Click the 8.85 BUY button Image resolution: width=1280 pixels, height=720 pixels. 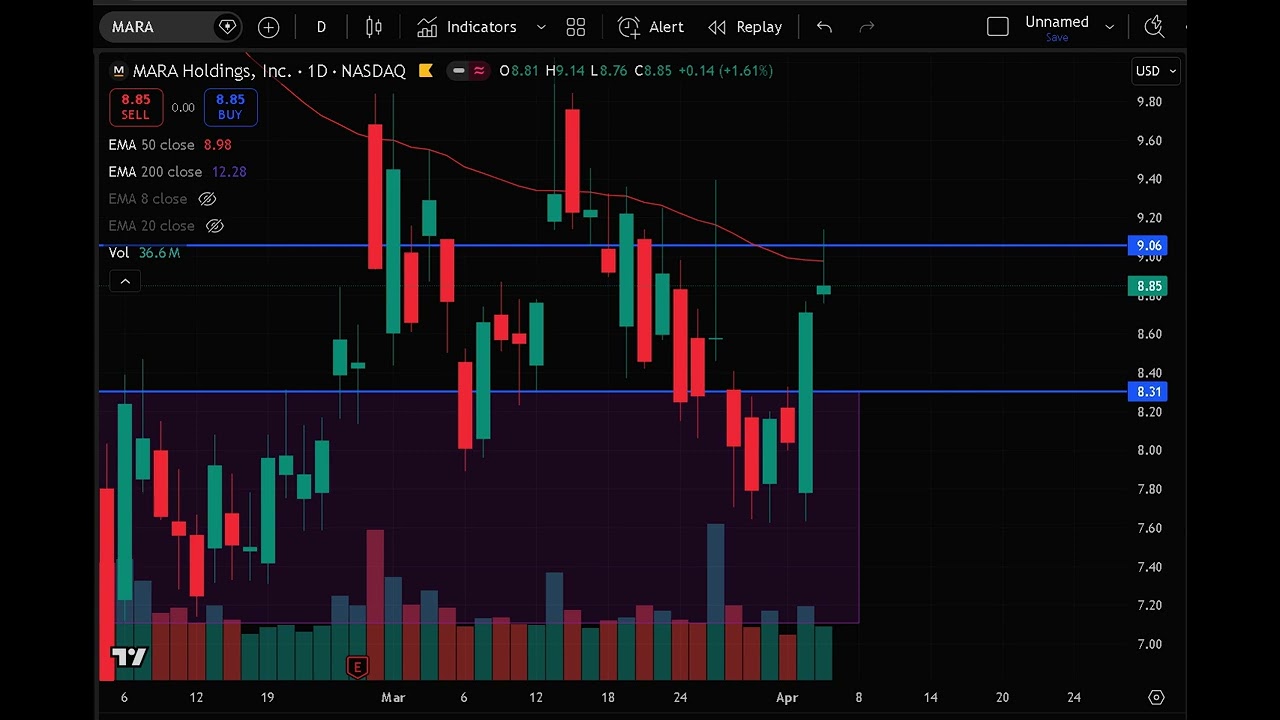(x=230, y=106)
